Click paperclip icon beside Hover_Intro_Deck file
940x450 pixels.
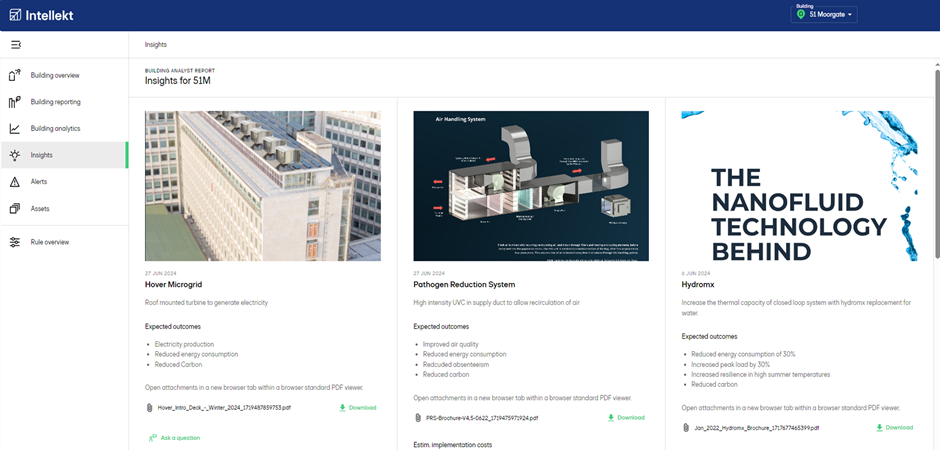pos(149,407)
